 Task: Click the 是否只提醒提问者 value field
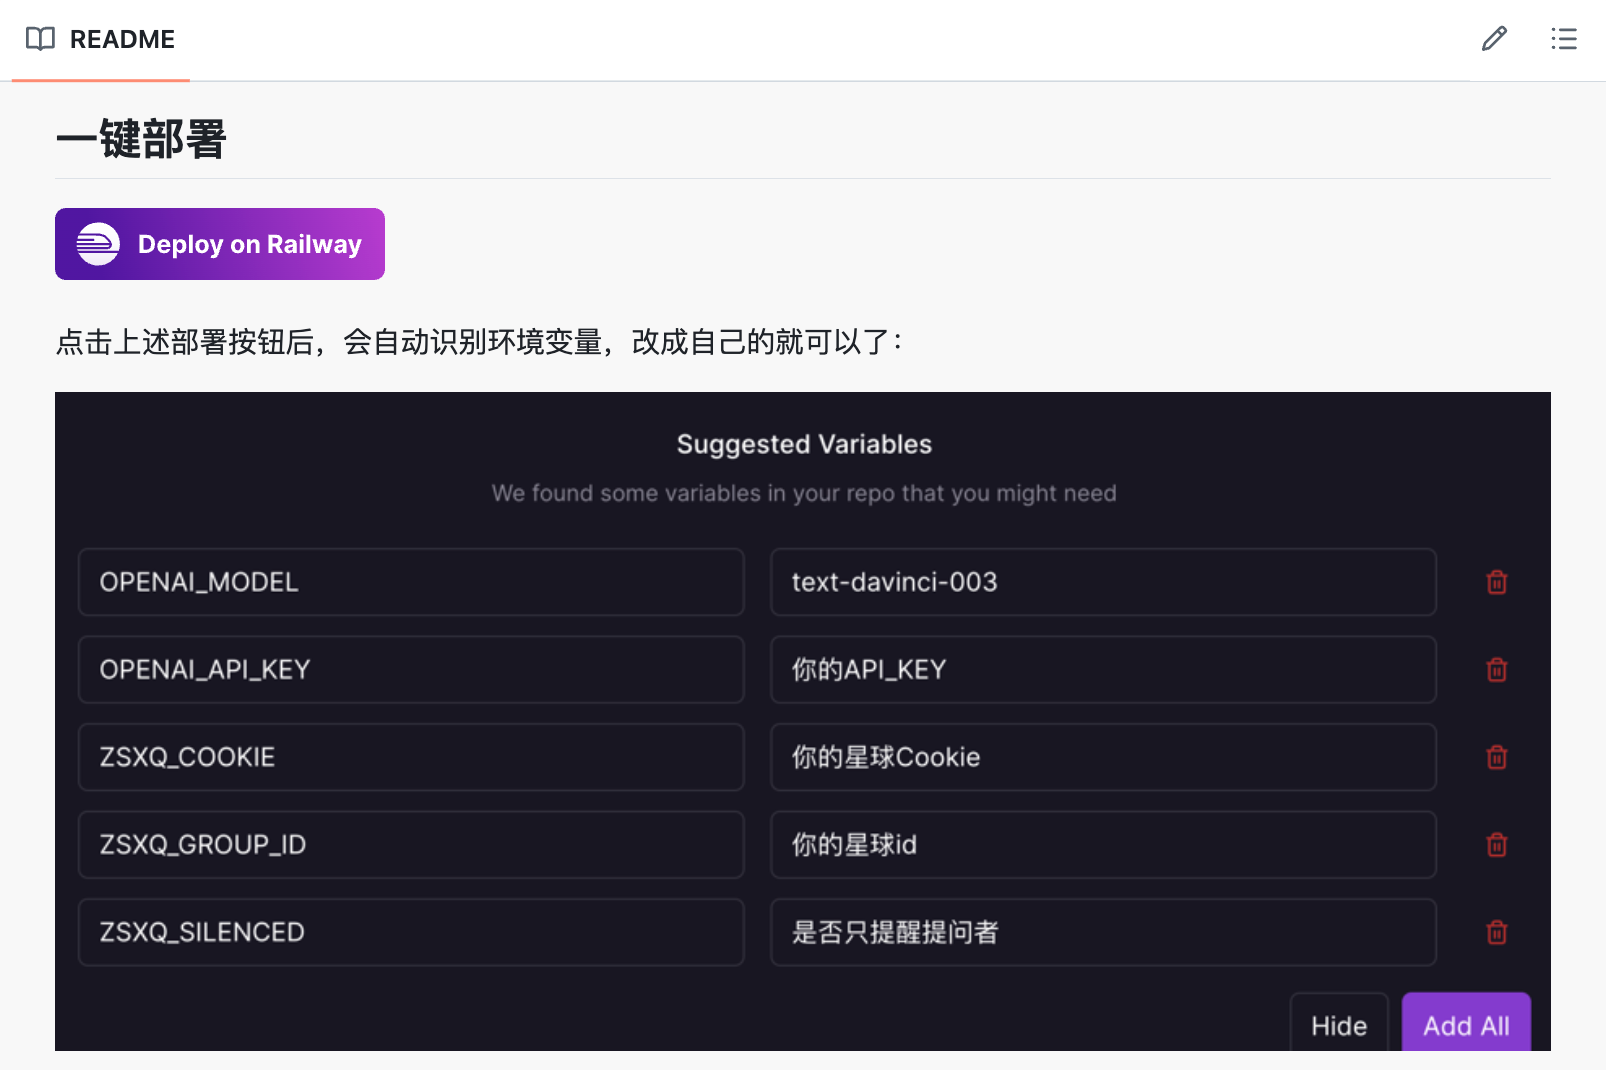point(1103,932)
